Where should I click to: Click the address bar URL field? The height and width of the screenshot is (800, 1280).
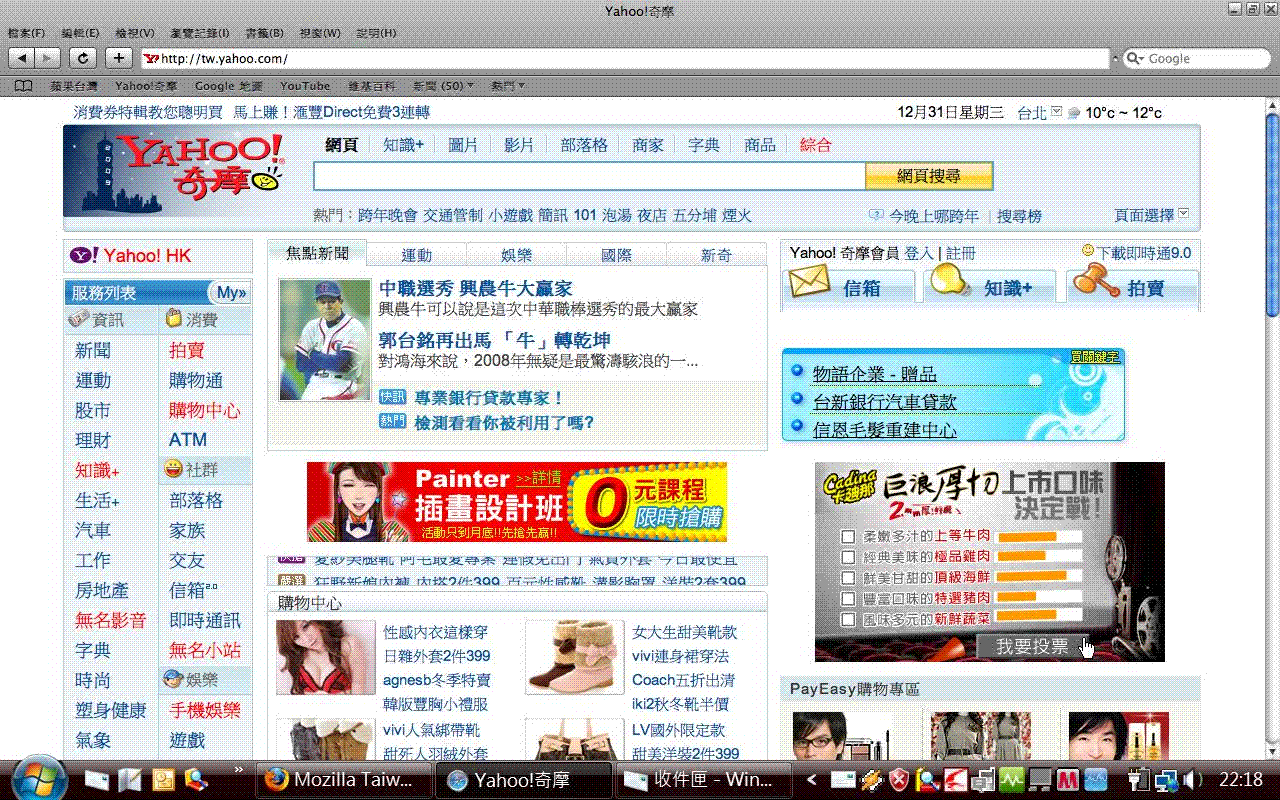pos(626,59)
